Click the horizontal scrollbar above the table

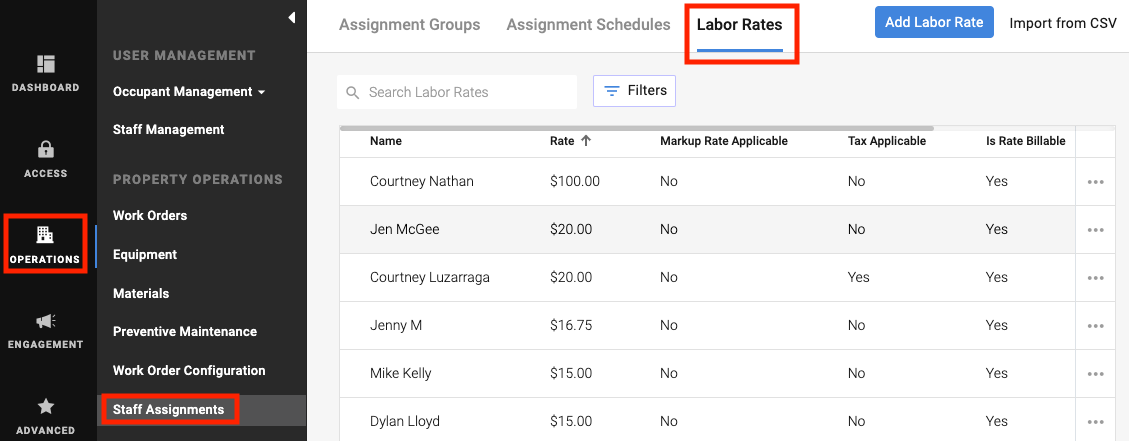coord(636,128)
